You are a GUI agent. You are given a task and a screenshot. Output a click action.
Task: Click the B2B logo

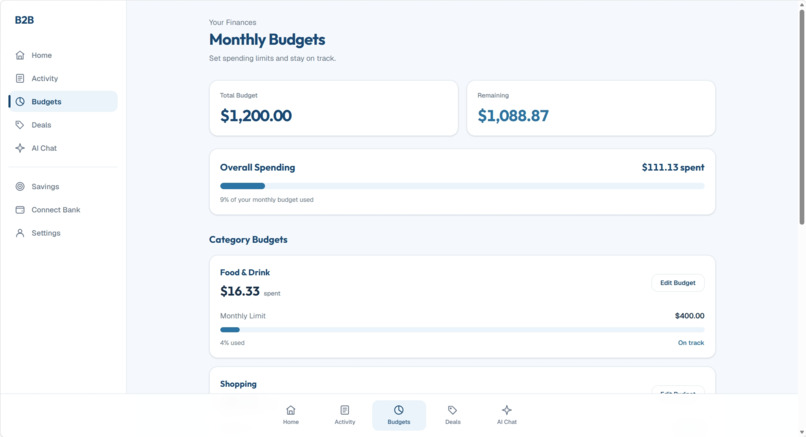click(x=24, y=20)
